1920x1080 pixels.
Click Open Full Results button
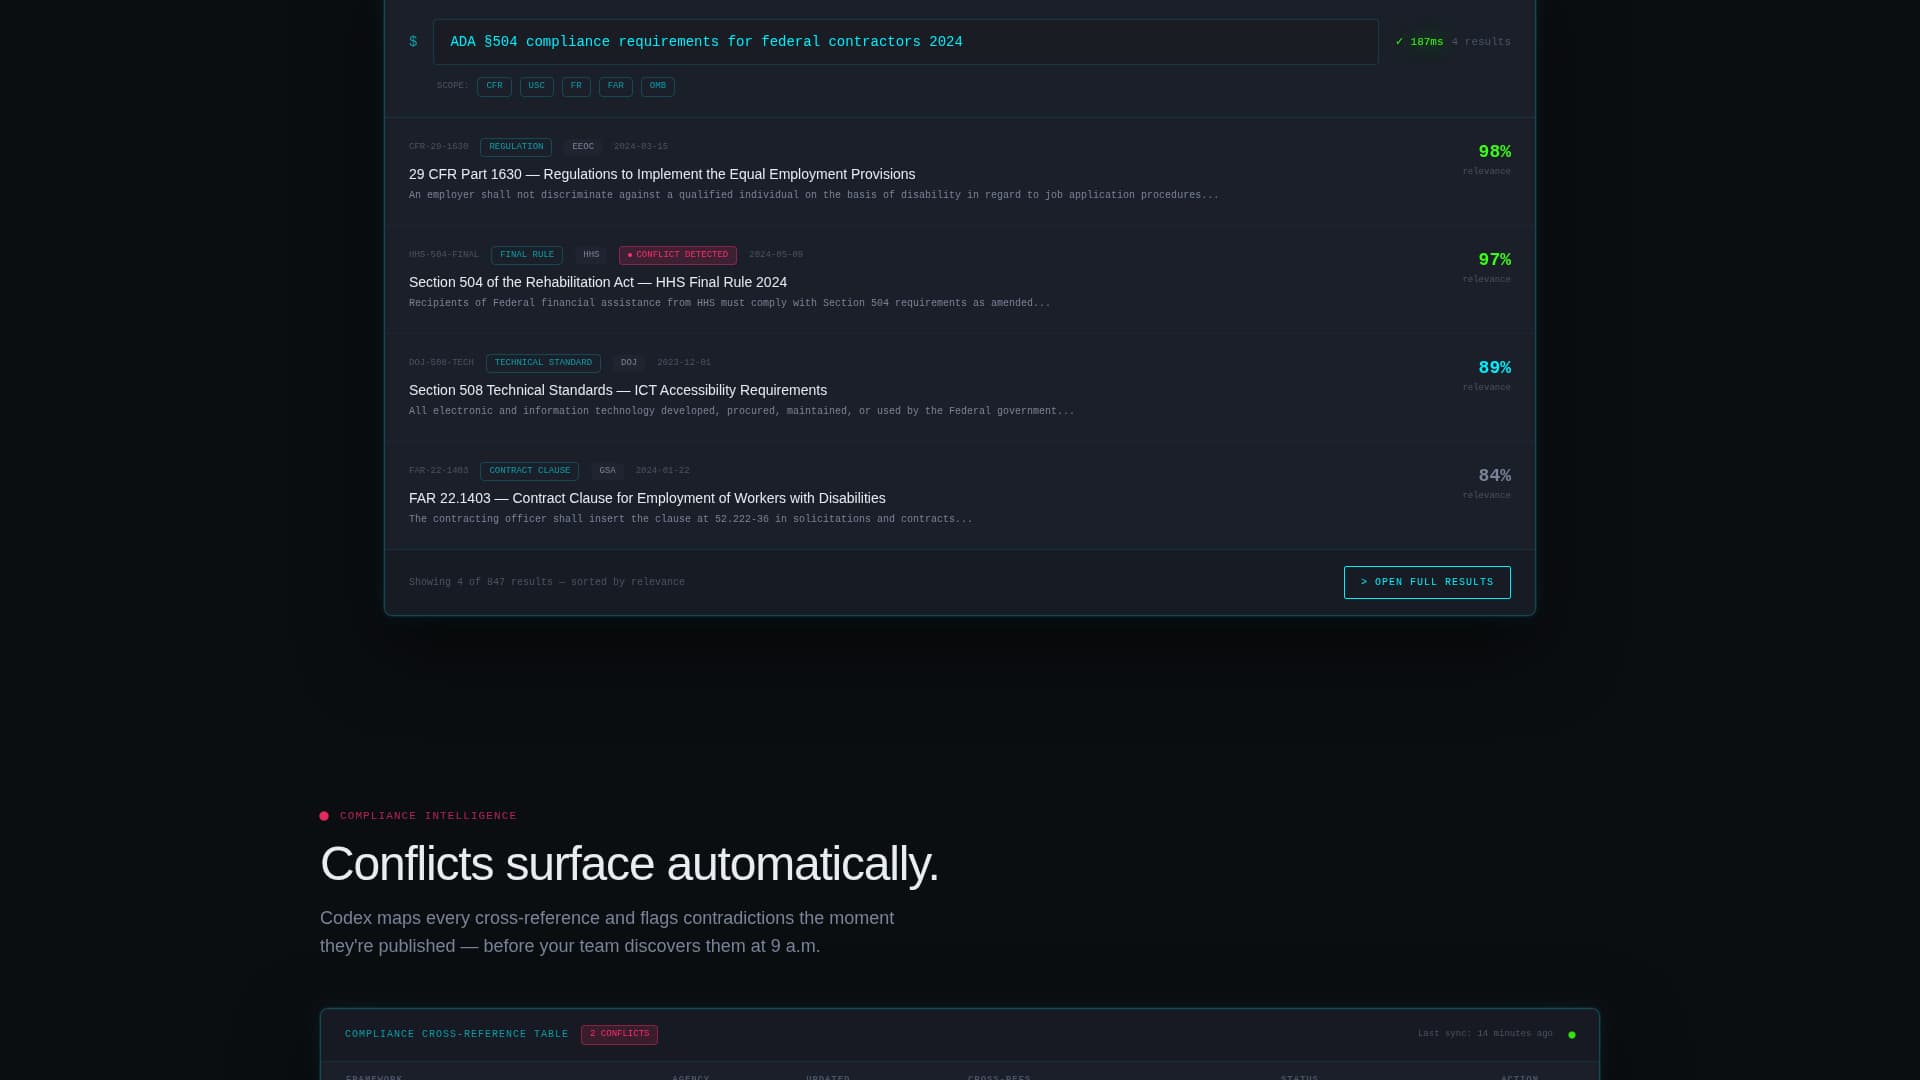1427,583
